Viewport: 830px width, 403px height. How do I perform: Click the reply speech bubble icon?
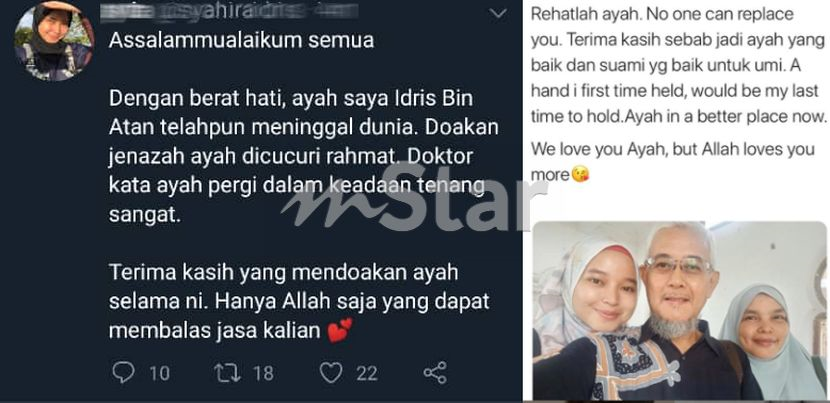click(x=123, y=373)
